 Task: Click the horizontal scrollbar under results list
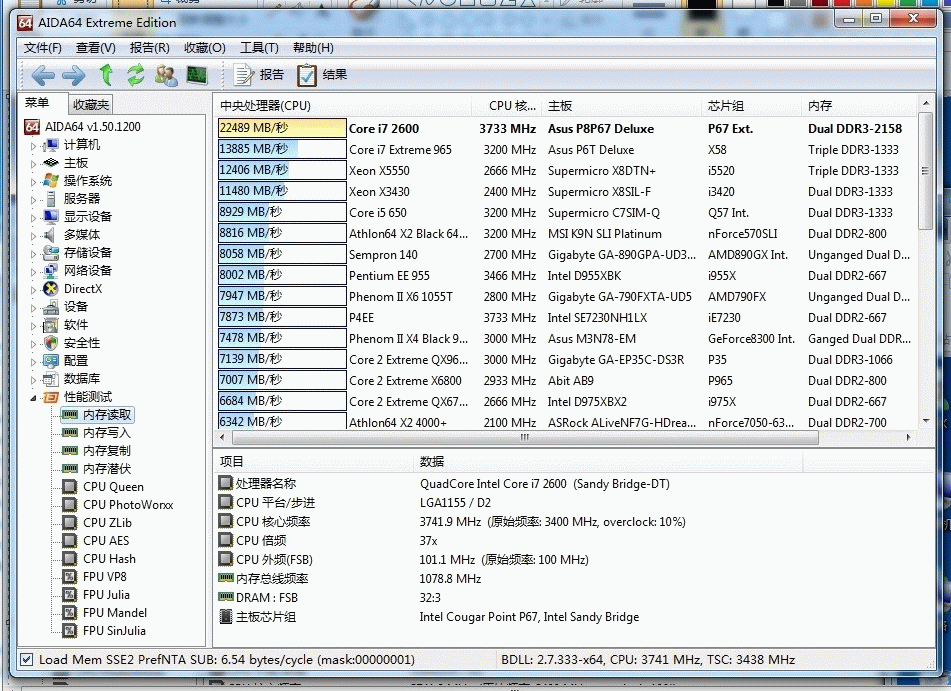tap(525, 438)
